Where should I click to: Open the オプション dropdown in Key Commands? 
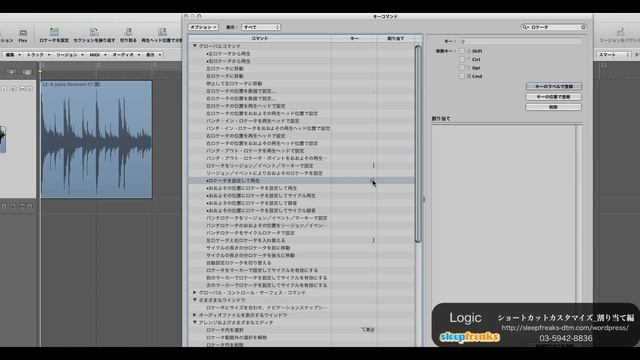tap(203, 27)
